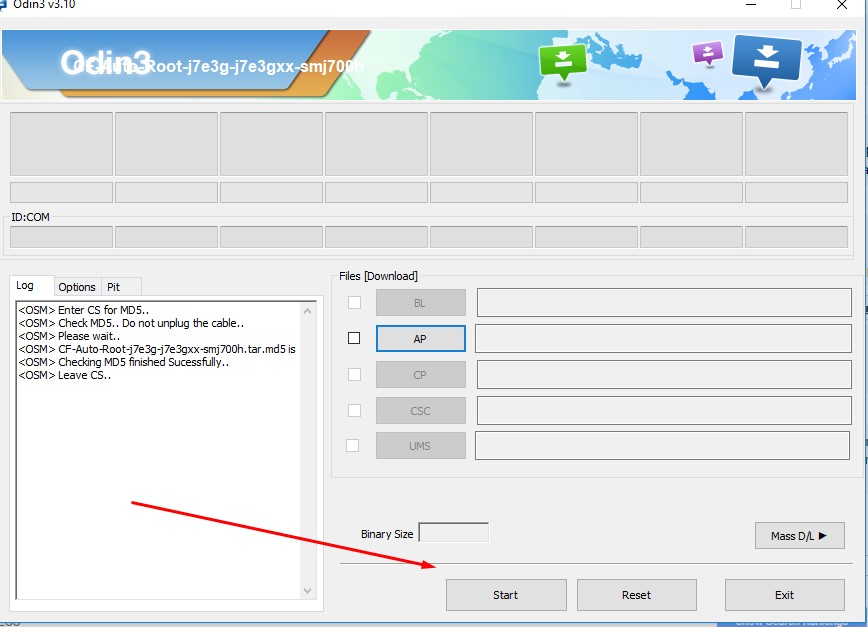Screen dimensions: 868x627
Task: Click the purple download icon in banner
Action: pos(707,54)
